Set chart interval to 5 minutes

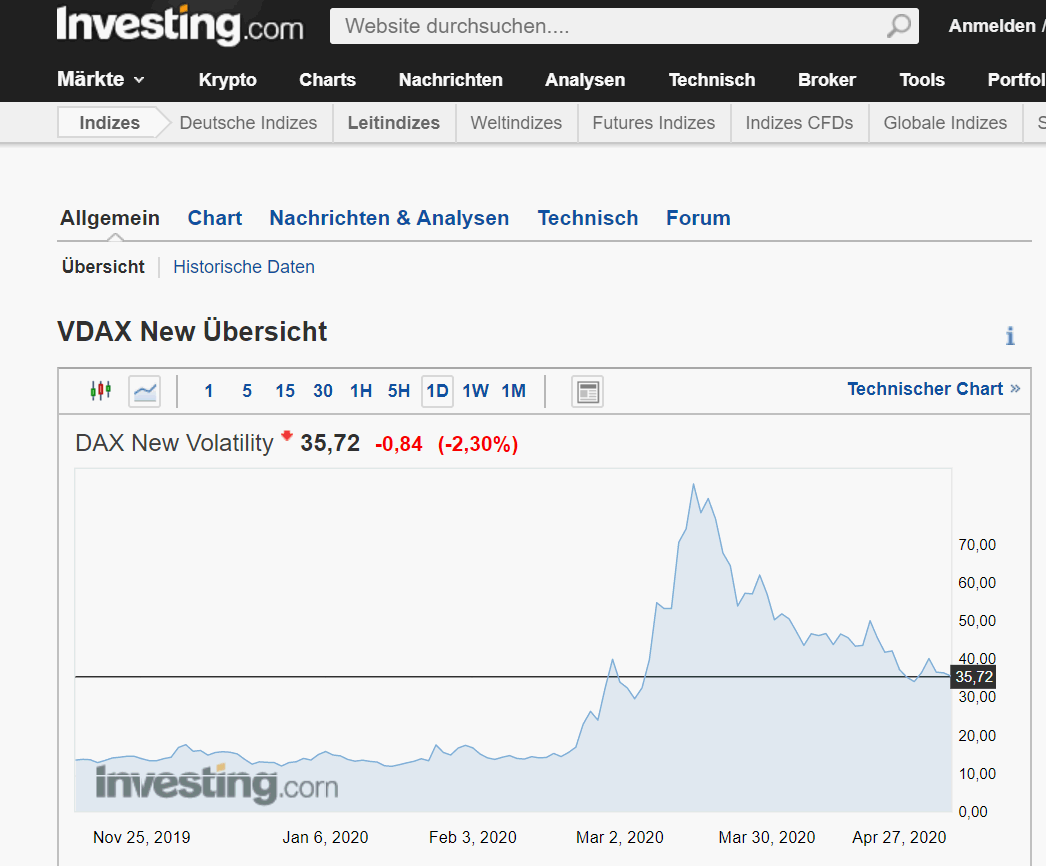coord(247,391)
